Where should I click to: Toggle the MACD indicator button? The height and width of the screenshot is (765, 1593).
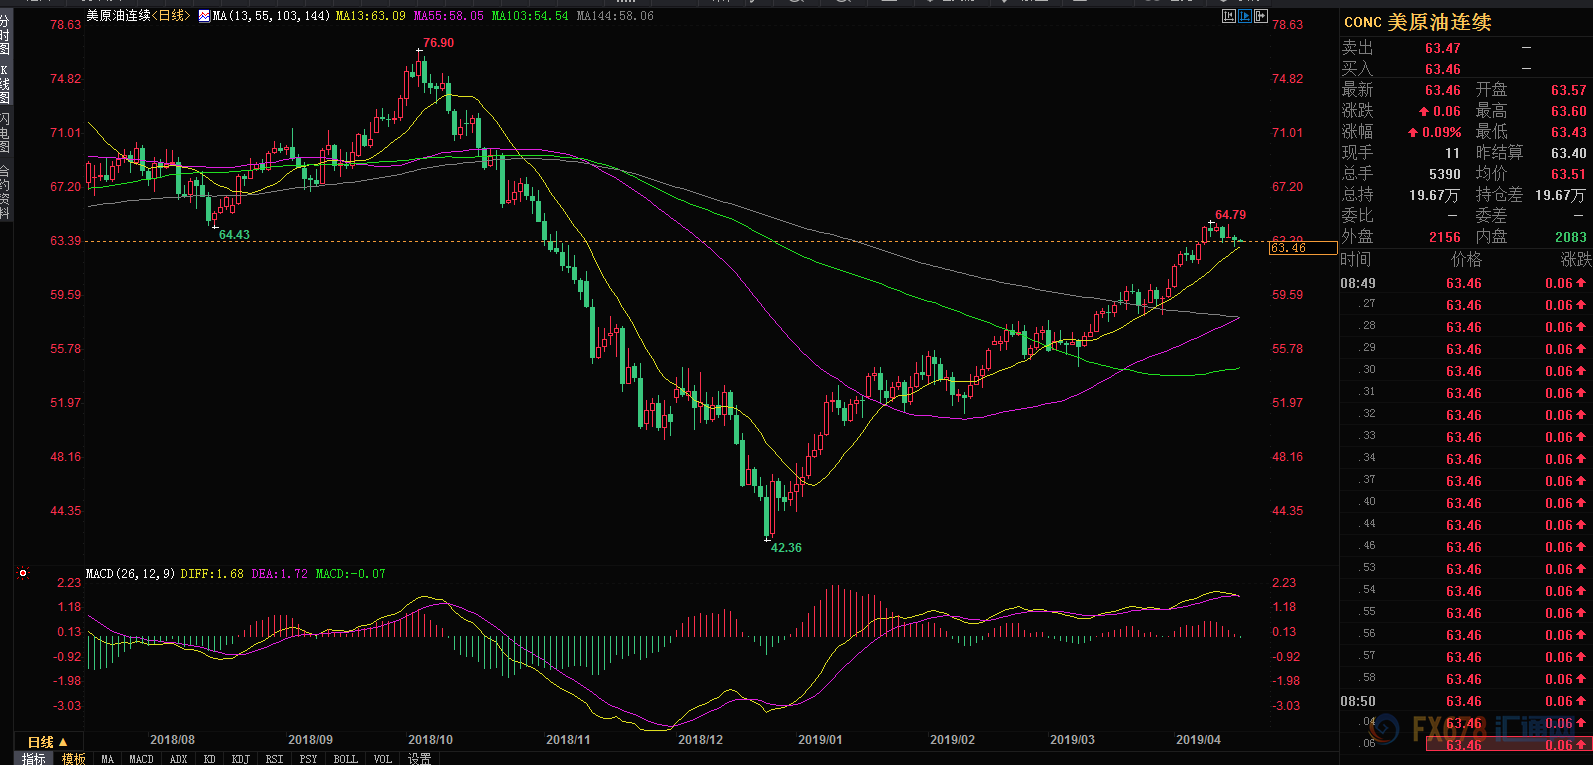(141, 759)
